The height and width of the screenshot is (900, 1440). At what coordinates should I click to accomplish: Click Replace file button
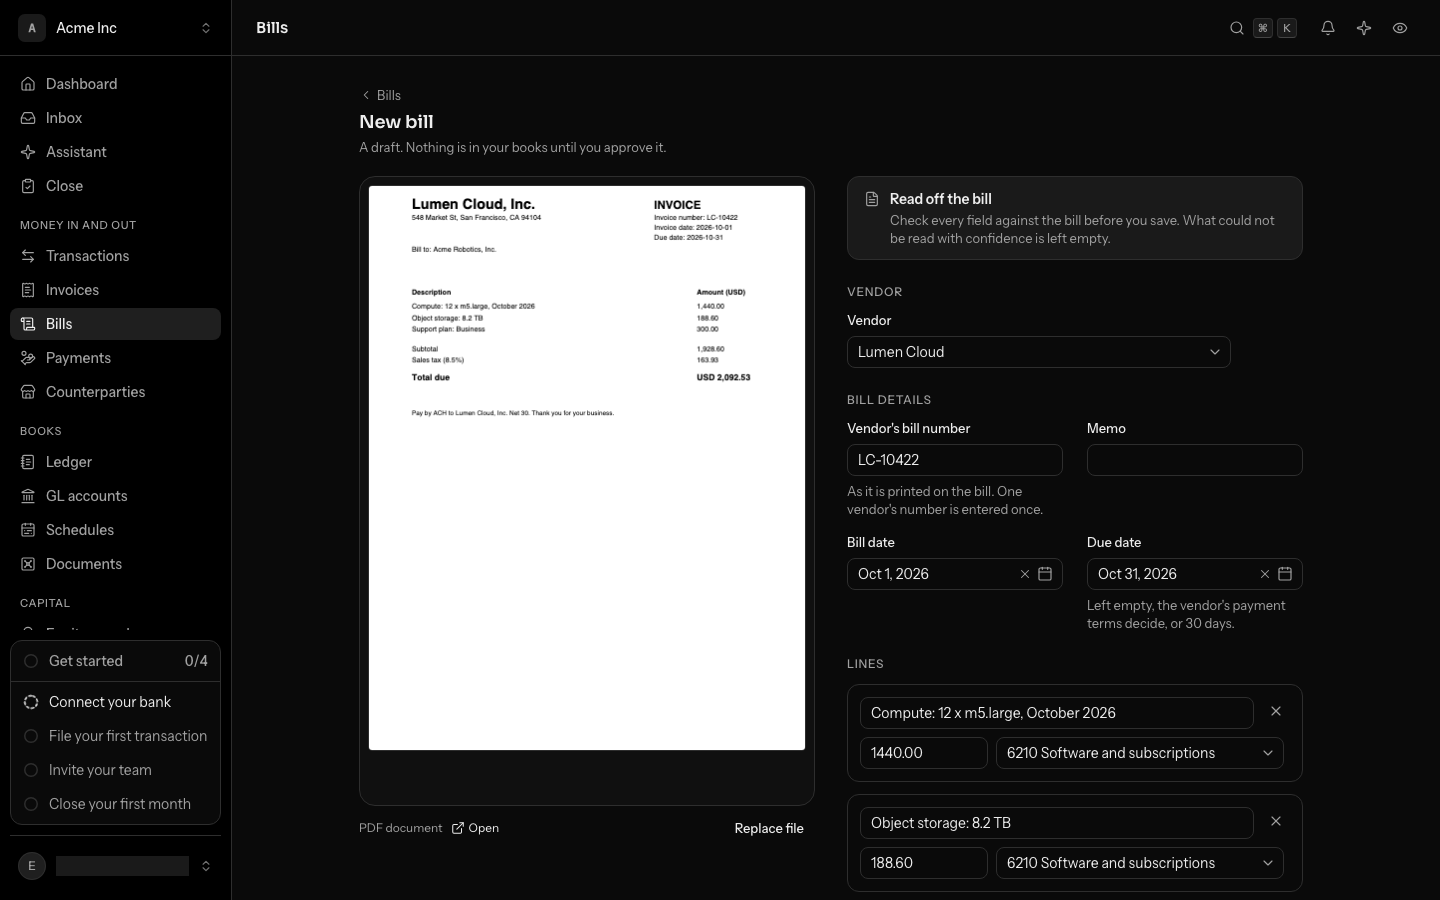click(x=769, y=828)
